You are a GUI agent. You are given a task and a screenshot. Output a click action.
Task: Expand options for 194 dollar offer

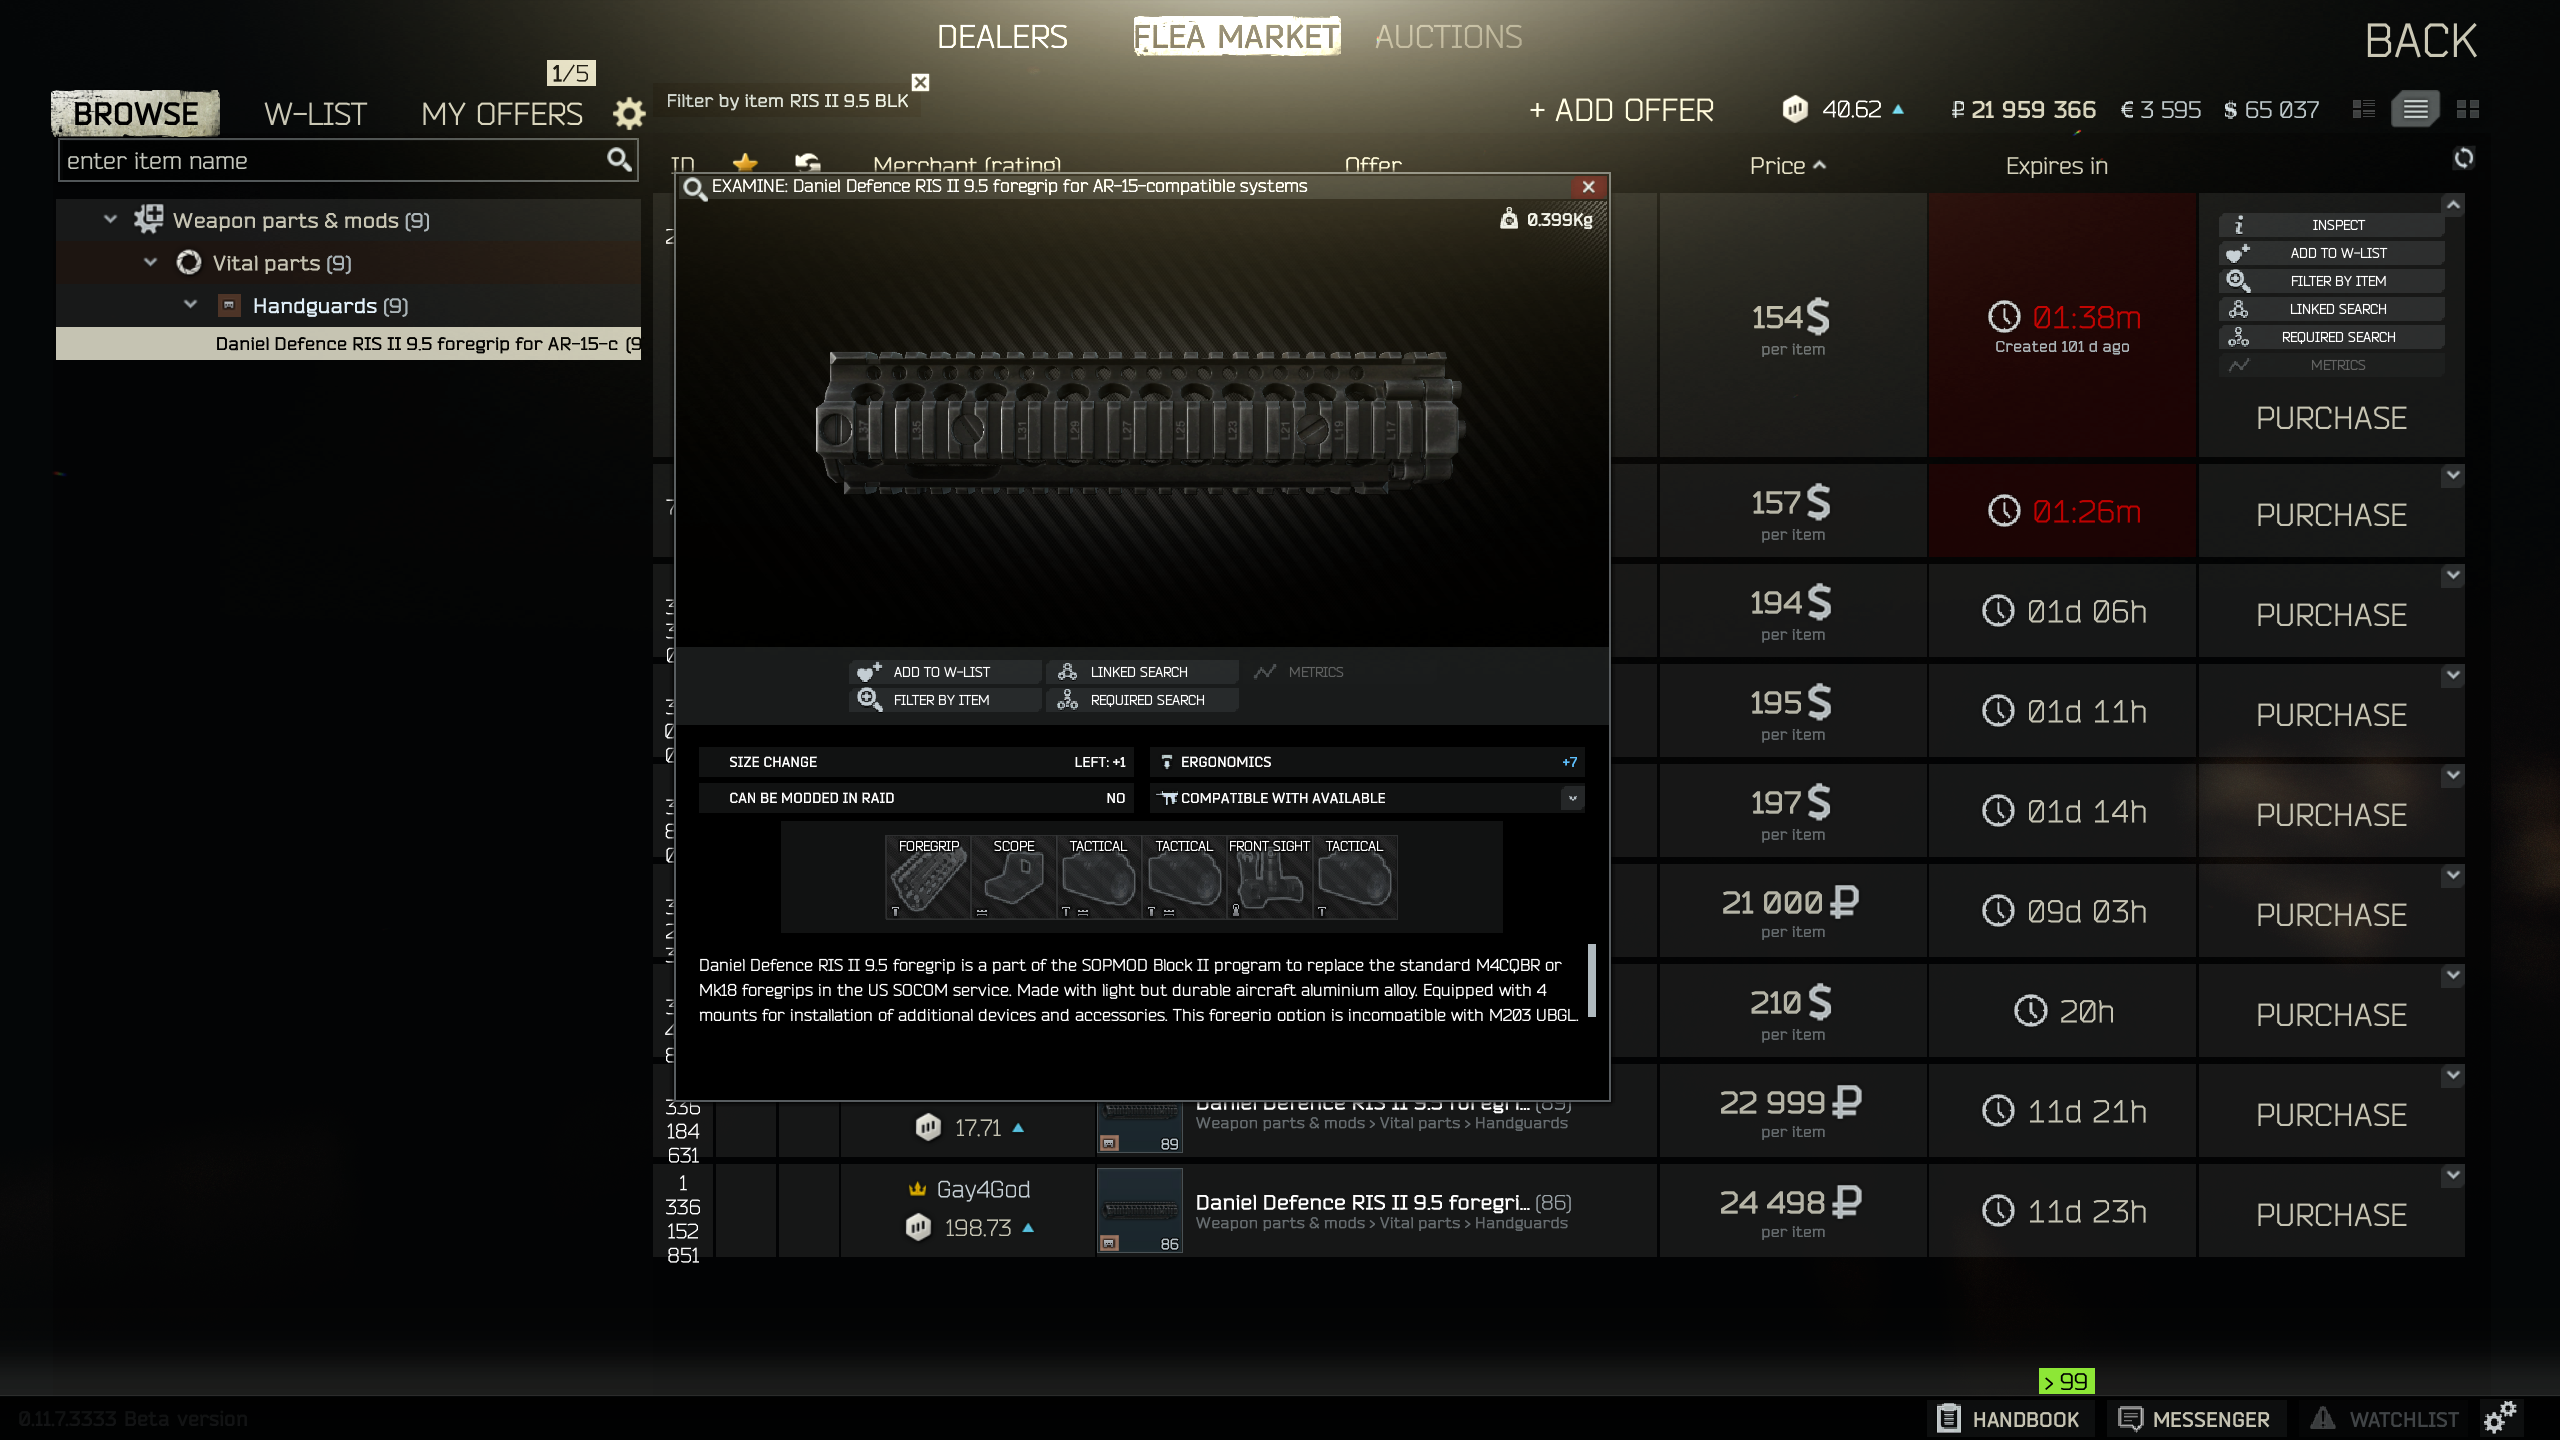click(2453, 575)
